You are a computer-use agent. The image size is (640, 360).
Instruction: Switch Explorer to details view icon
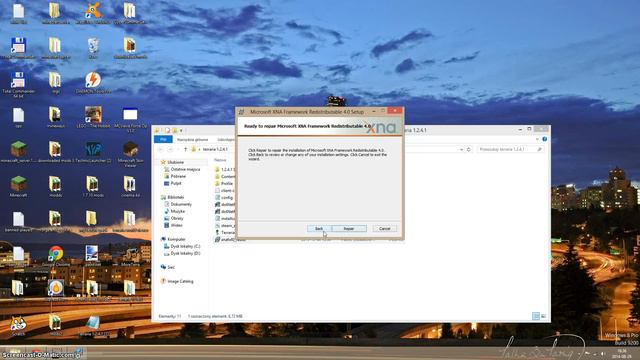pos(536,316)
